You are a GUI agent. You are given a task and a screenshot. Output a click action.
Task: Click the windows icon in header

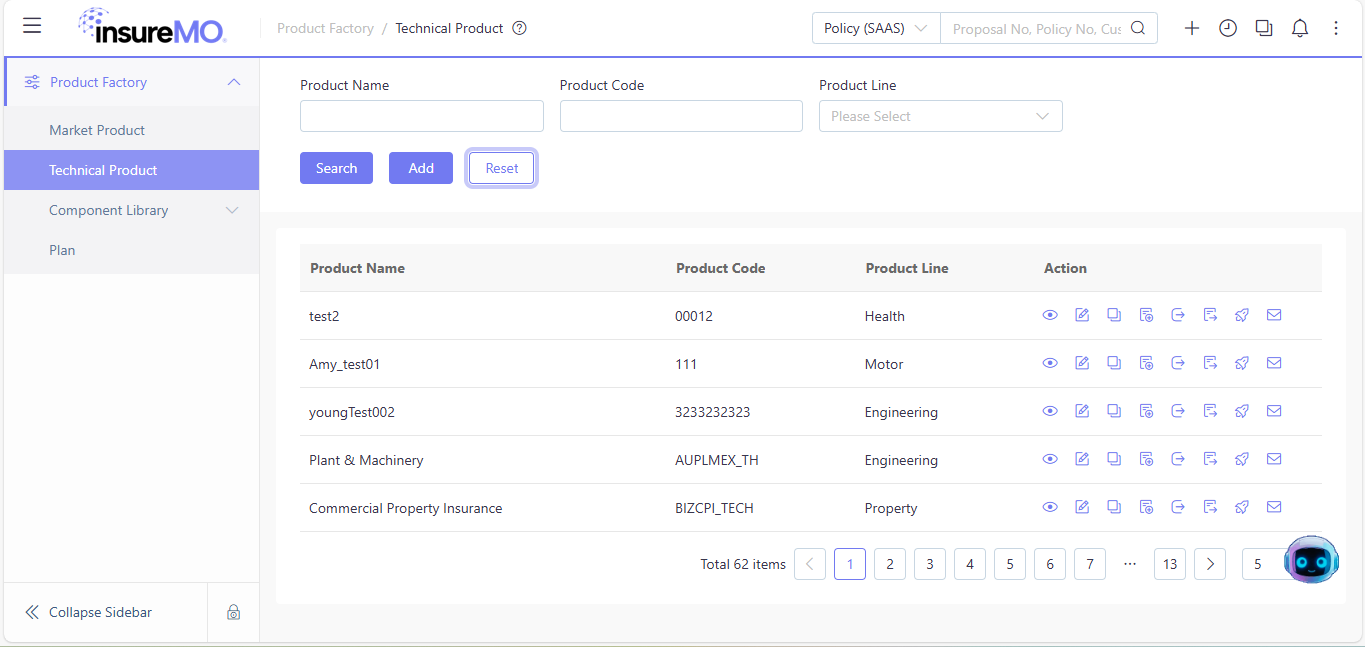coord(1264,28)
